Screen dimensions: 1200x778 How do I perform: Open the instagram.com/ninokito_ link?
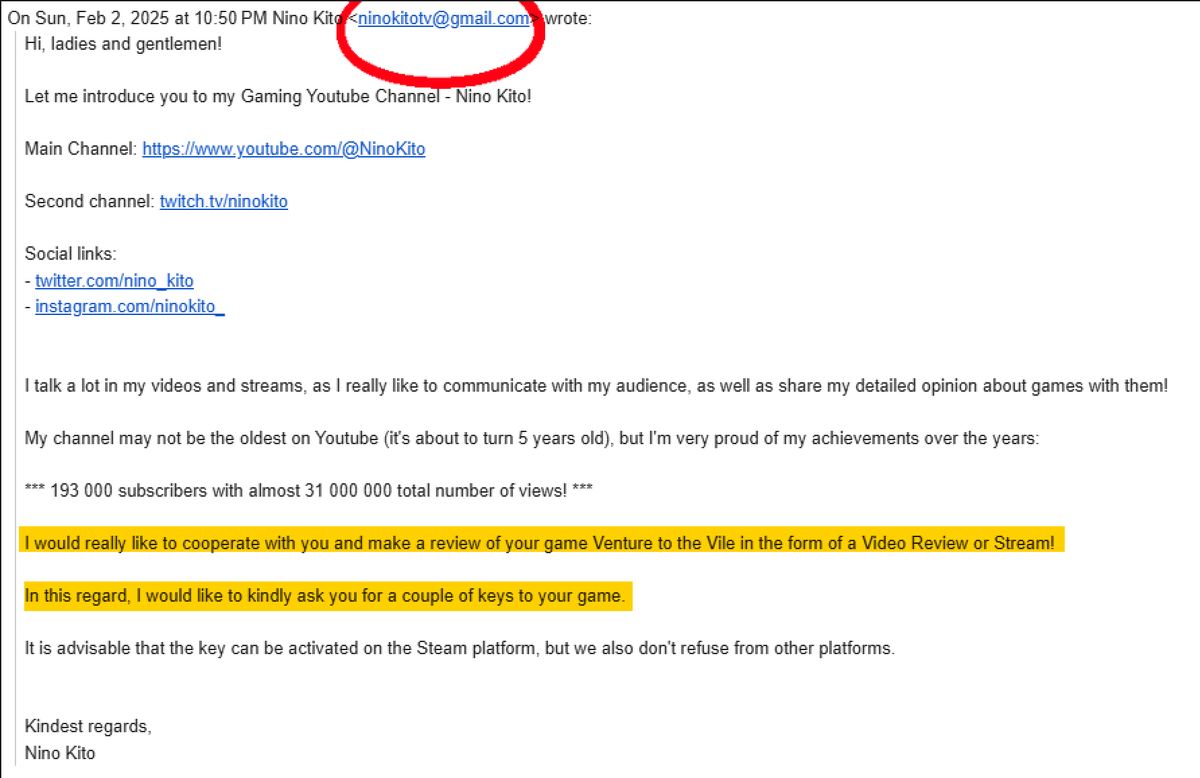(x=130, y=306)
